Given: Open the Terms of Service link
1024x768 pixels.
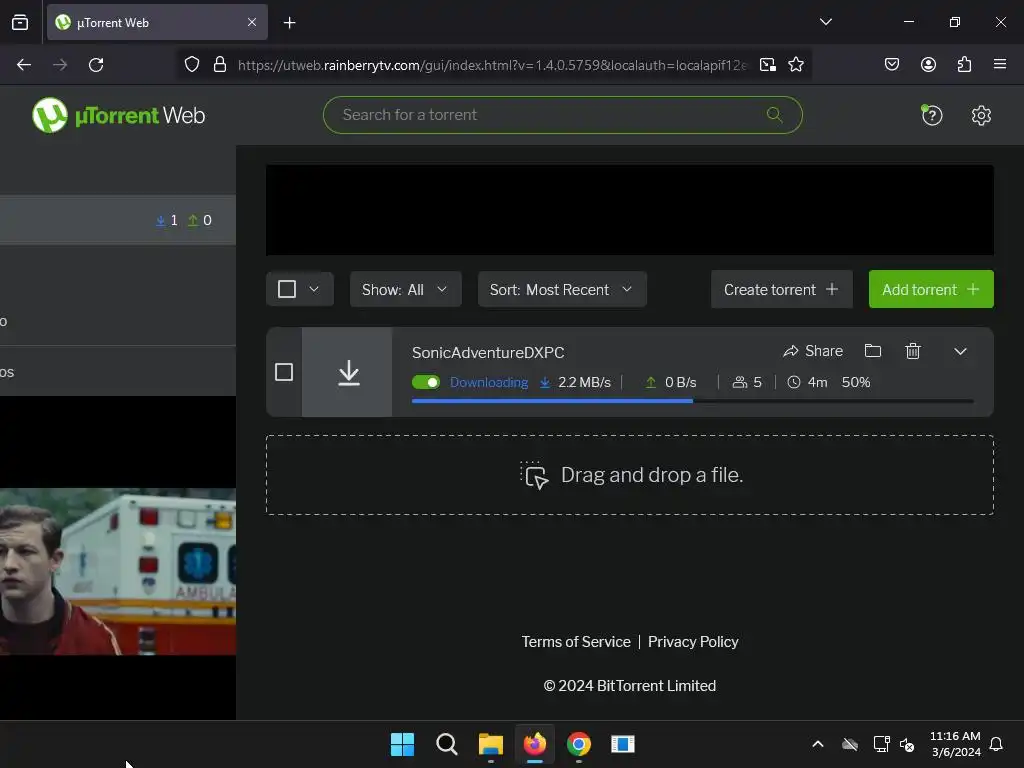Looking at the screenshot, I should point(576,642).
